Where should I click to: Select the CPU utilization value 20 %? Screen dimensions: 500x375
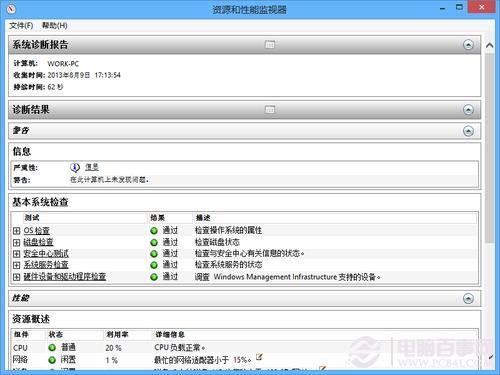coord(113,348)
